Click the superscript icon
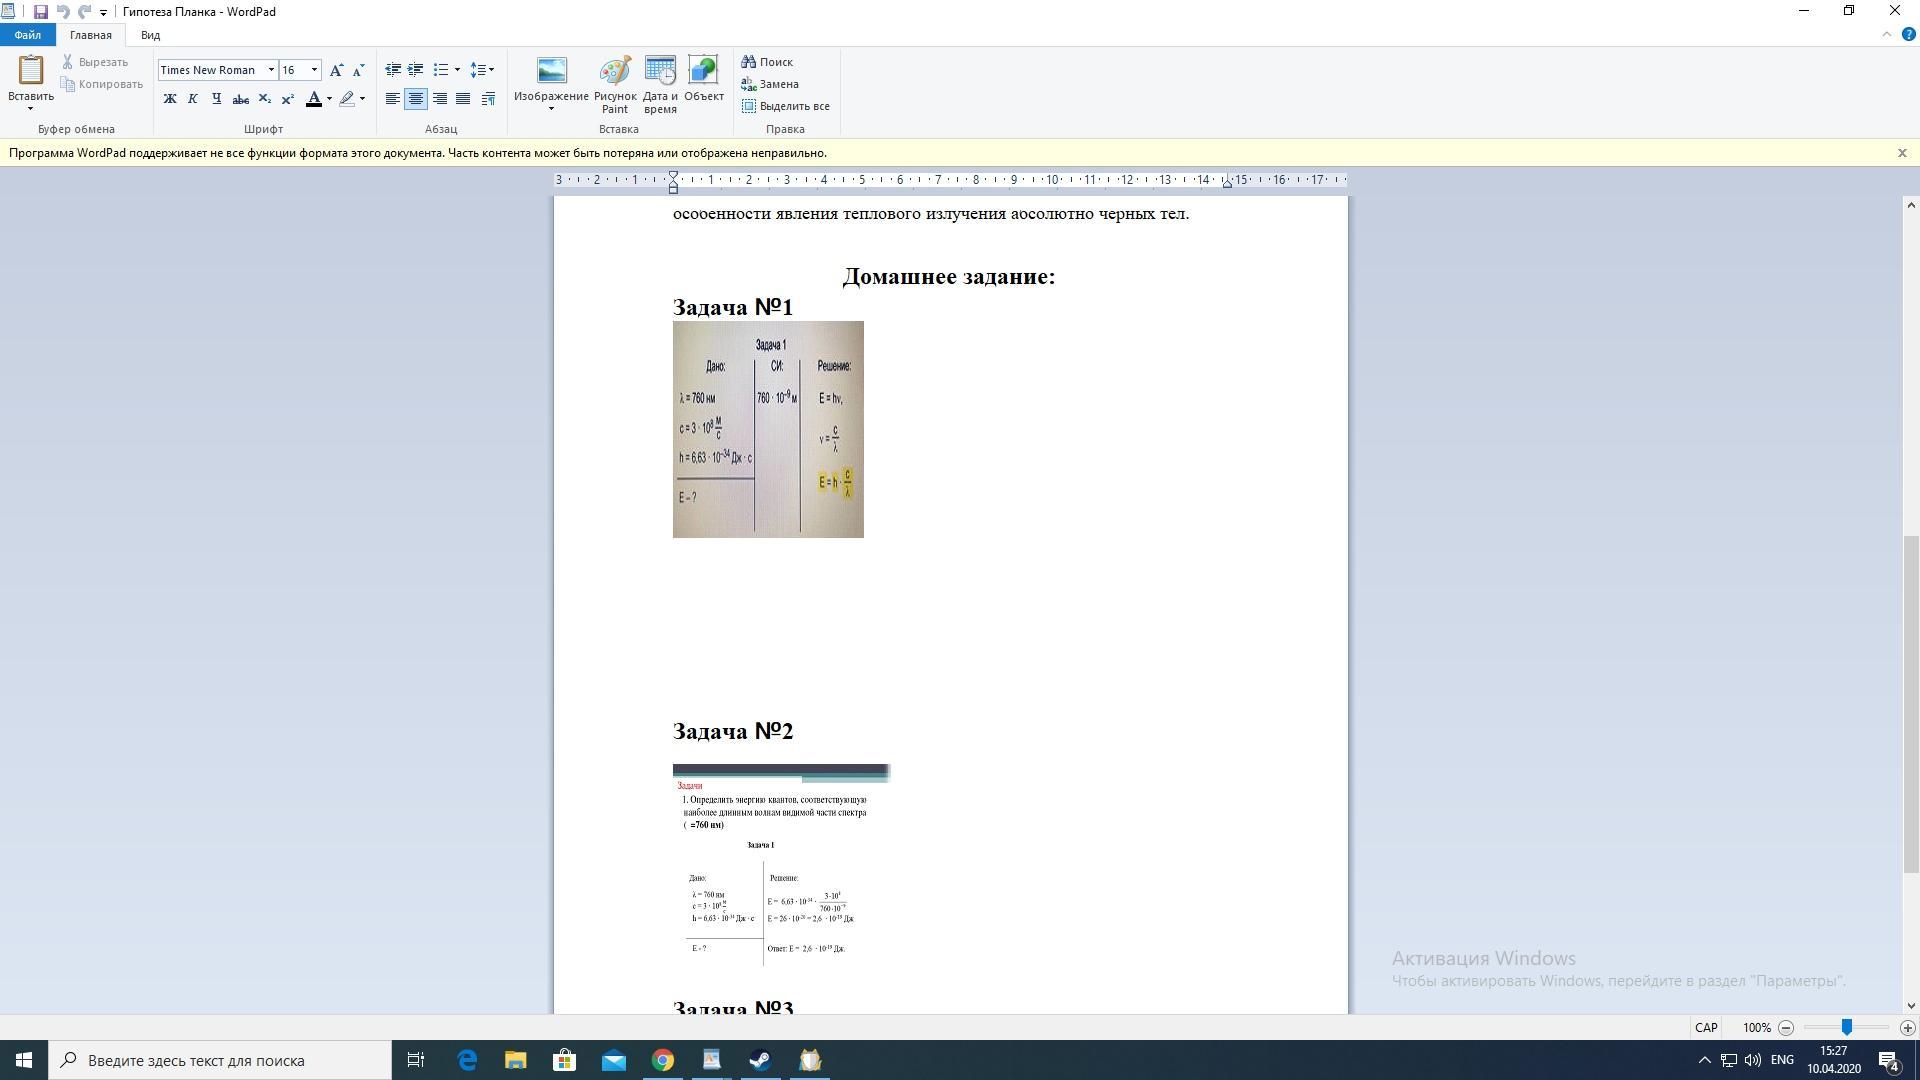 pos(288,99)
